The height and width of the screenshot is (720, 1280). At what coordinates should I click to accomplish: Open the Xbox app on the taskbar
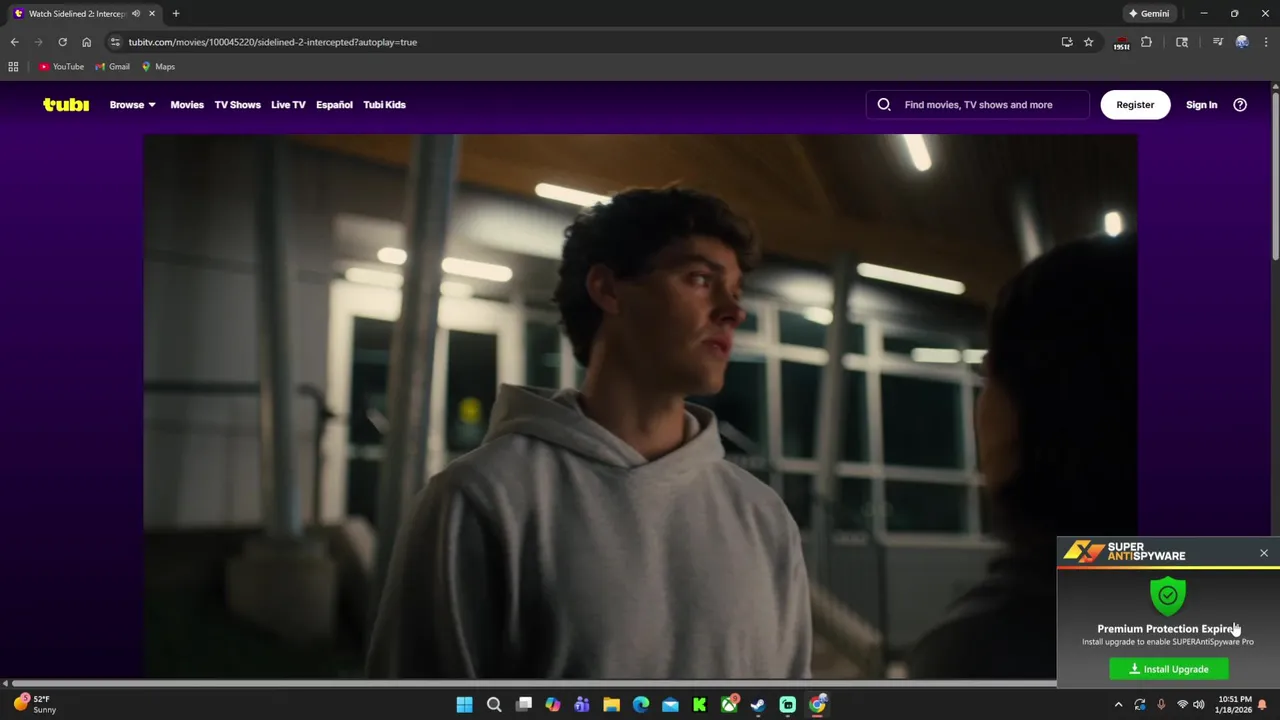pos(729,705)
